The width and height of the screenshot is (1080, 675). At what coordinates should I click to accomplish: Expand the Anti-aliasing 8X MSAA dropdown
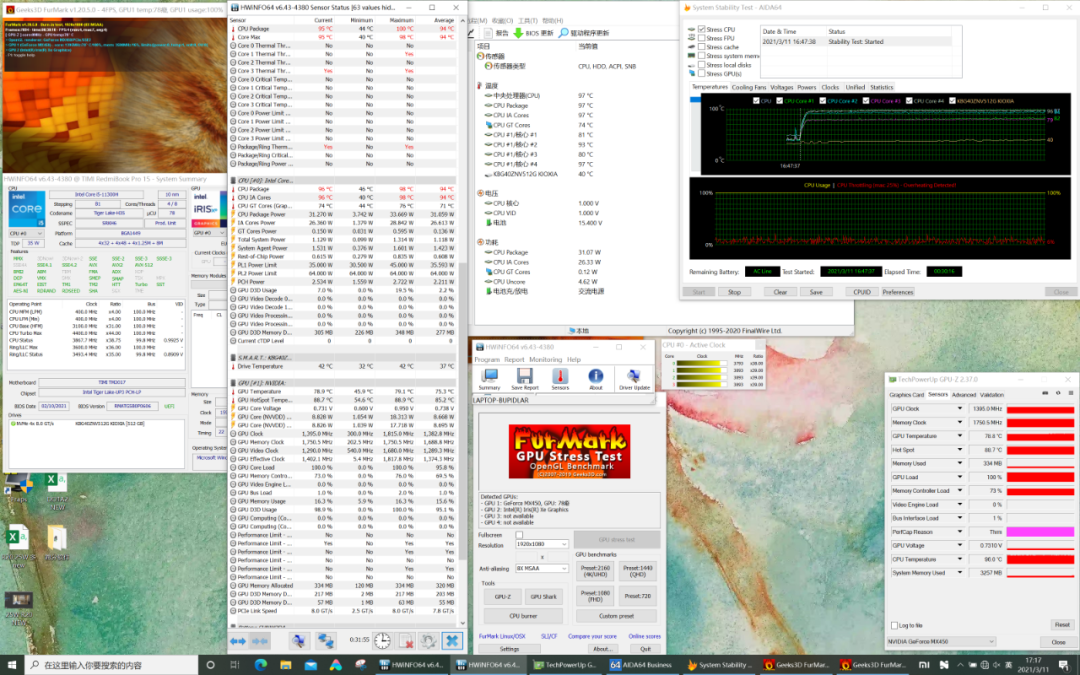pyautogui.click(x=540, y=568)
